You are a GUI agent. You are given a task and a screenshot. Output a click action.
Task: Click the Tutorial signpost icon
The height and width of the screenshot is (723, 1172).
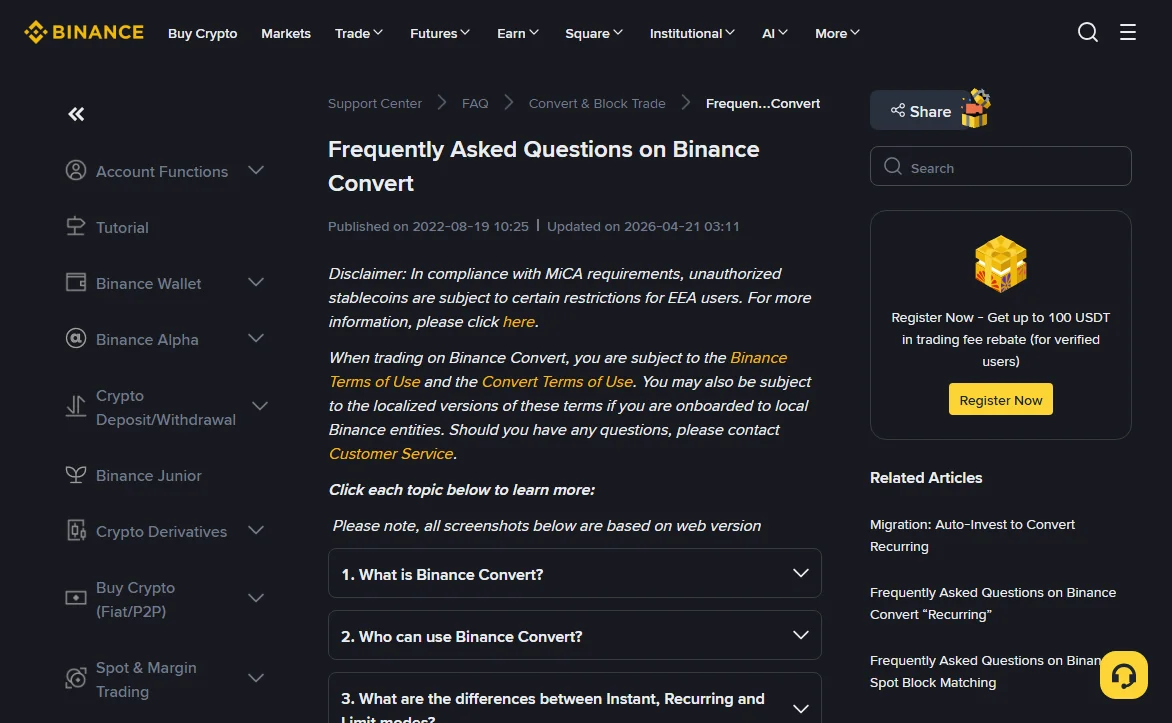point(75,227)
